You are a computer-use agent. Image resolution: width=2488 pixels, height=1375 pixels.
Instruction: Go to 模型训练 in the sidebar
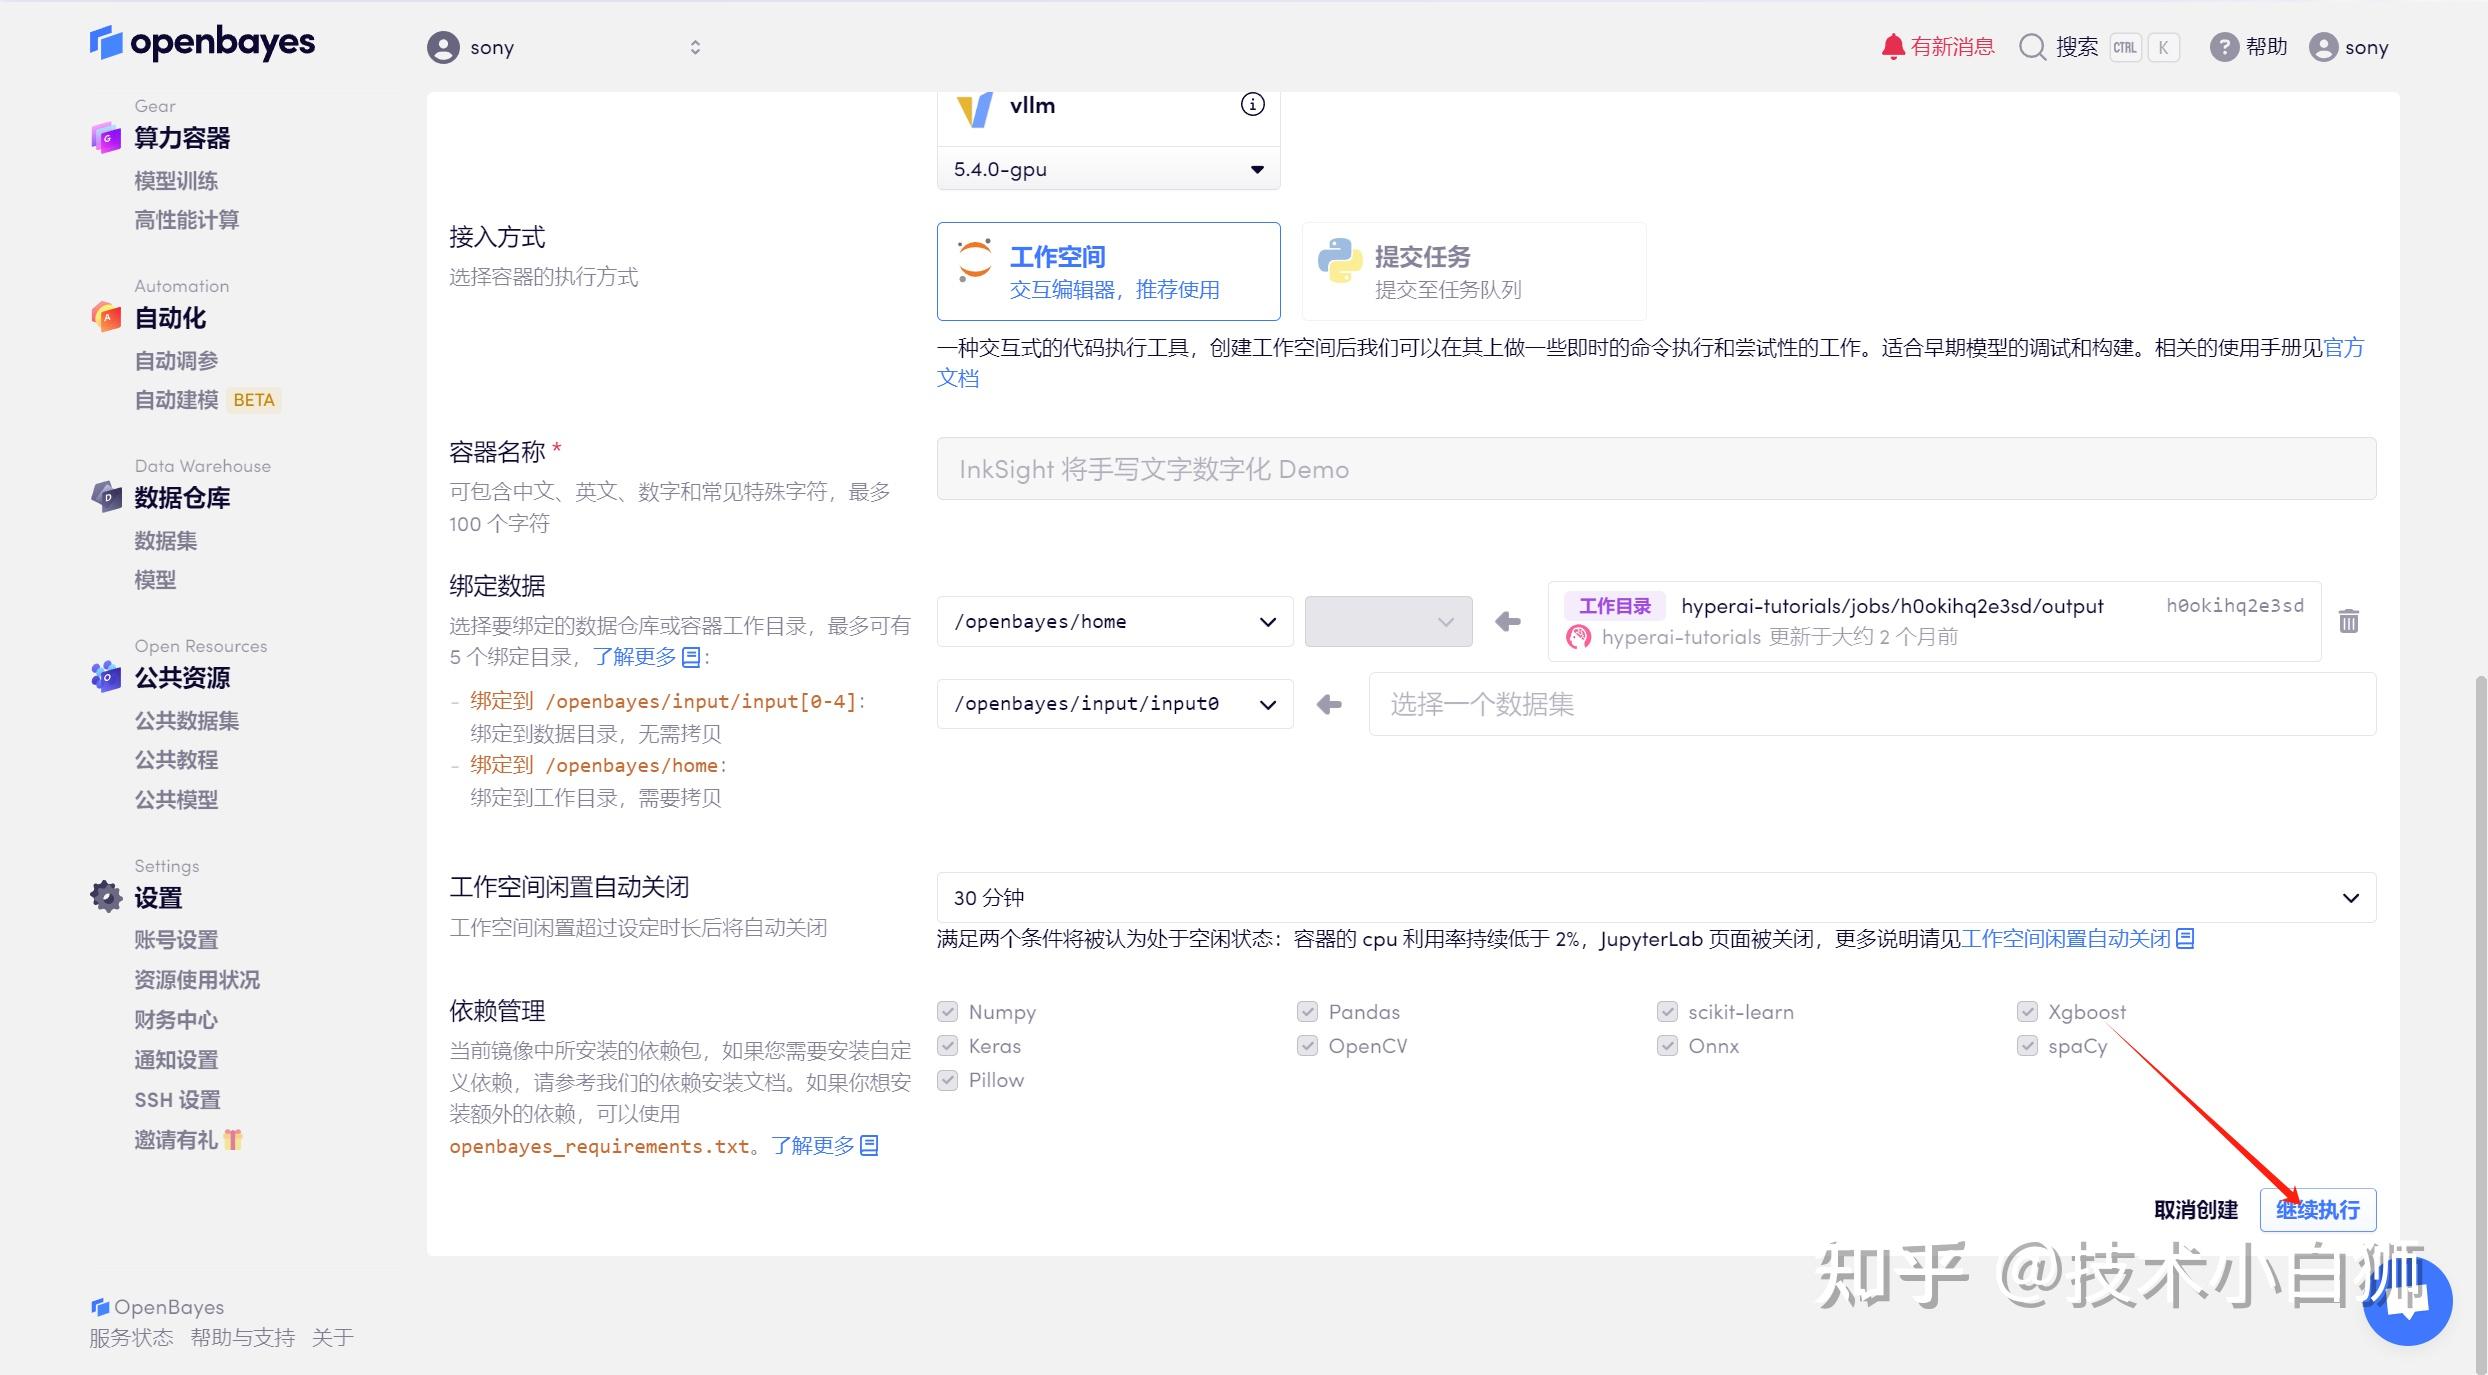click(x=176, y=180)
